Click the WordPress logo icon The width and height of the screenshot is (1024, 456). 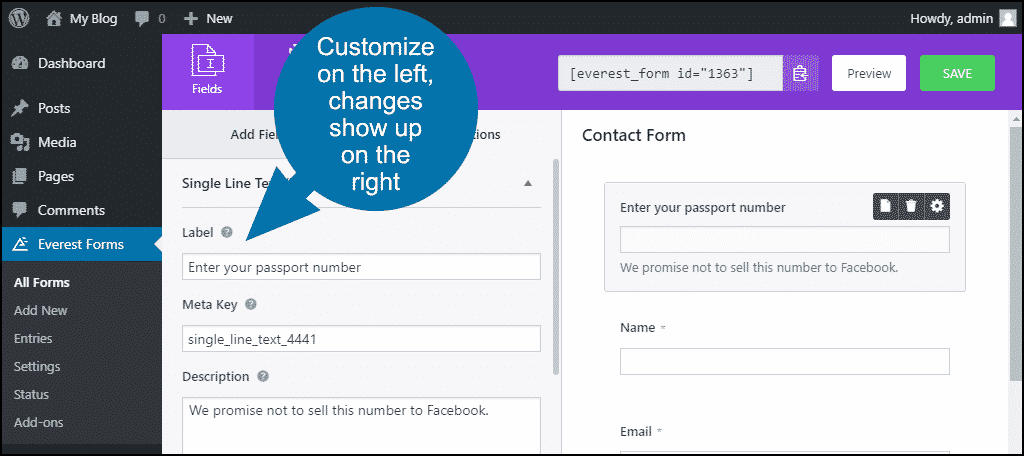pos(19,18)
